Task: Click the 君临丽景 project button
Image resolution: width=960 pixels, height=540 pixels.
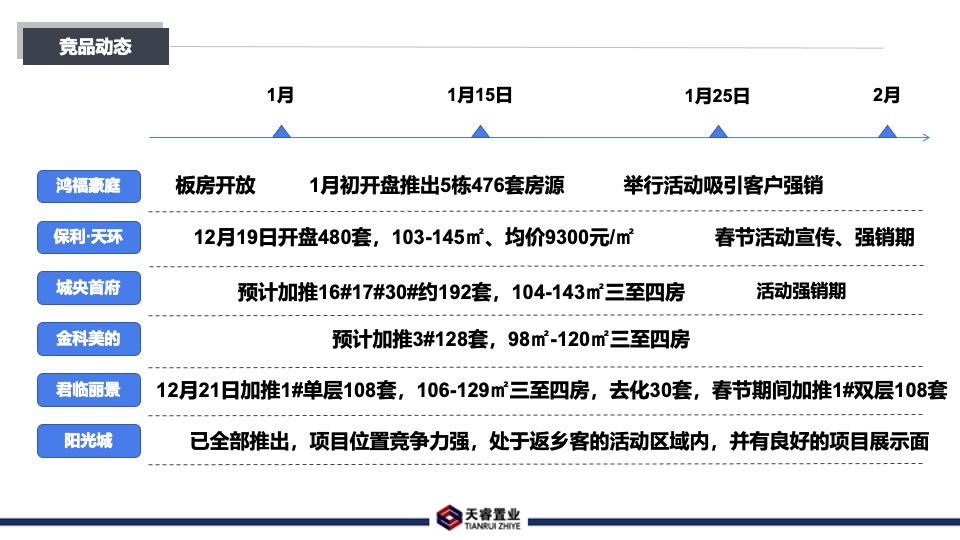Action: click(89, 389)
